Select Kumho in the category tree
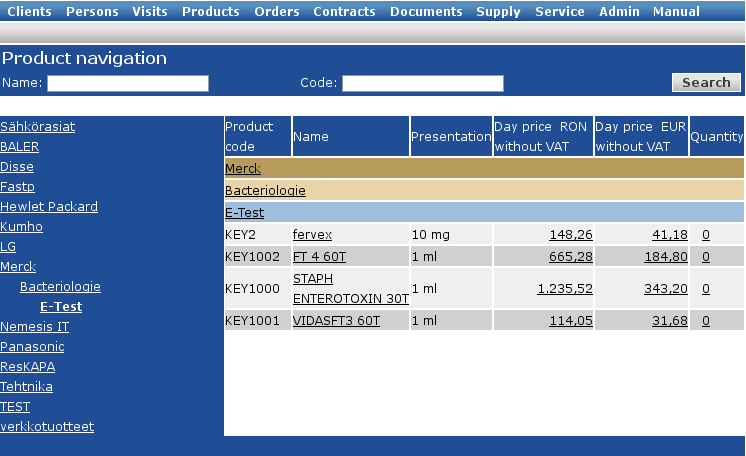746x456 pixels. (21, 227)
